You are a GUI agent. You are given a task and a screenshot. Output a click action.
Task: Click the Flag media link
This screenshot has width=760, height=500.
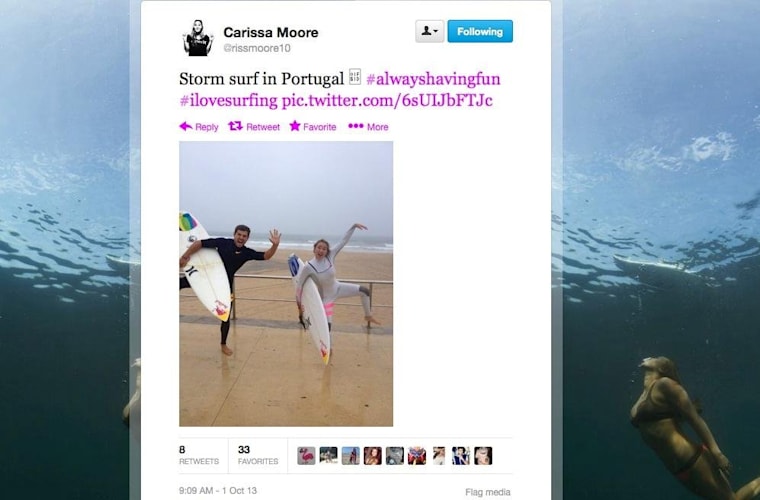(x=488, y=492)
